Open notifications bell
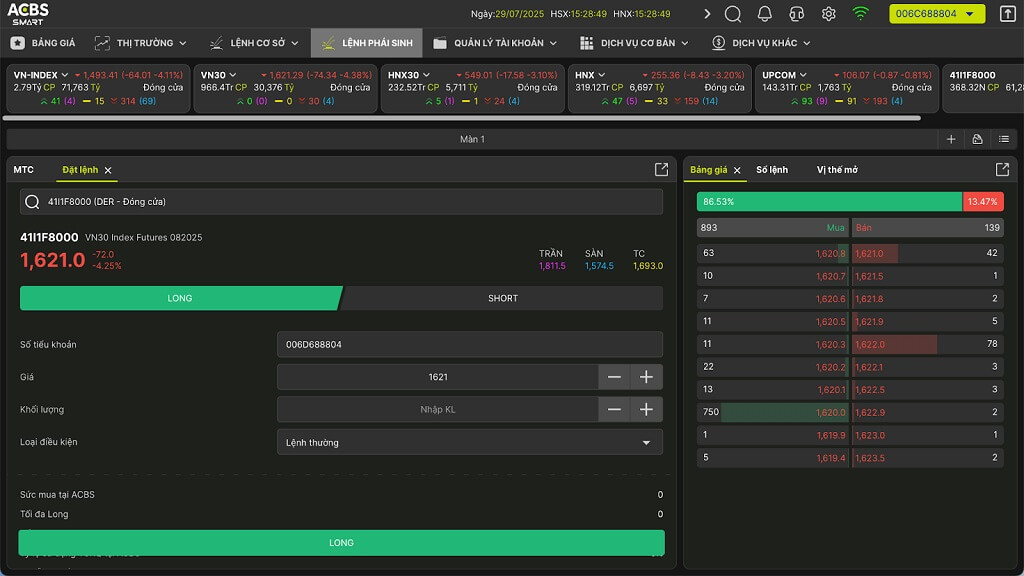Viewport: 1024px width, 576px height. tap(764, 14)
